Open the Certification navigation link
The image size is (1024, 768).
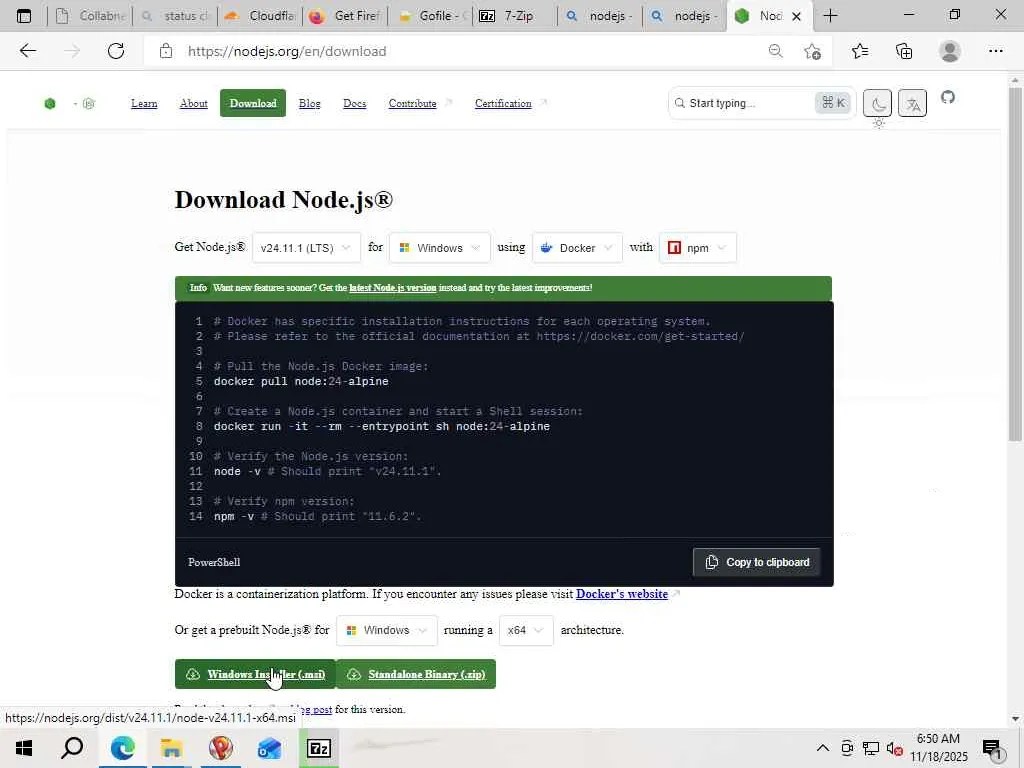[x=504, y=103]
